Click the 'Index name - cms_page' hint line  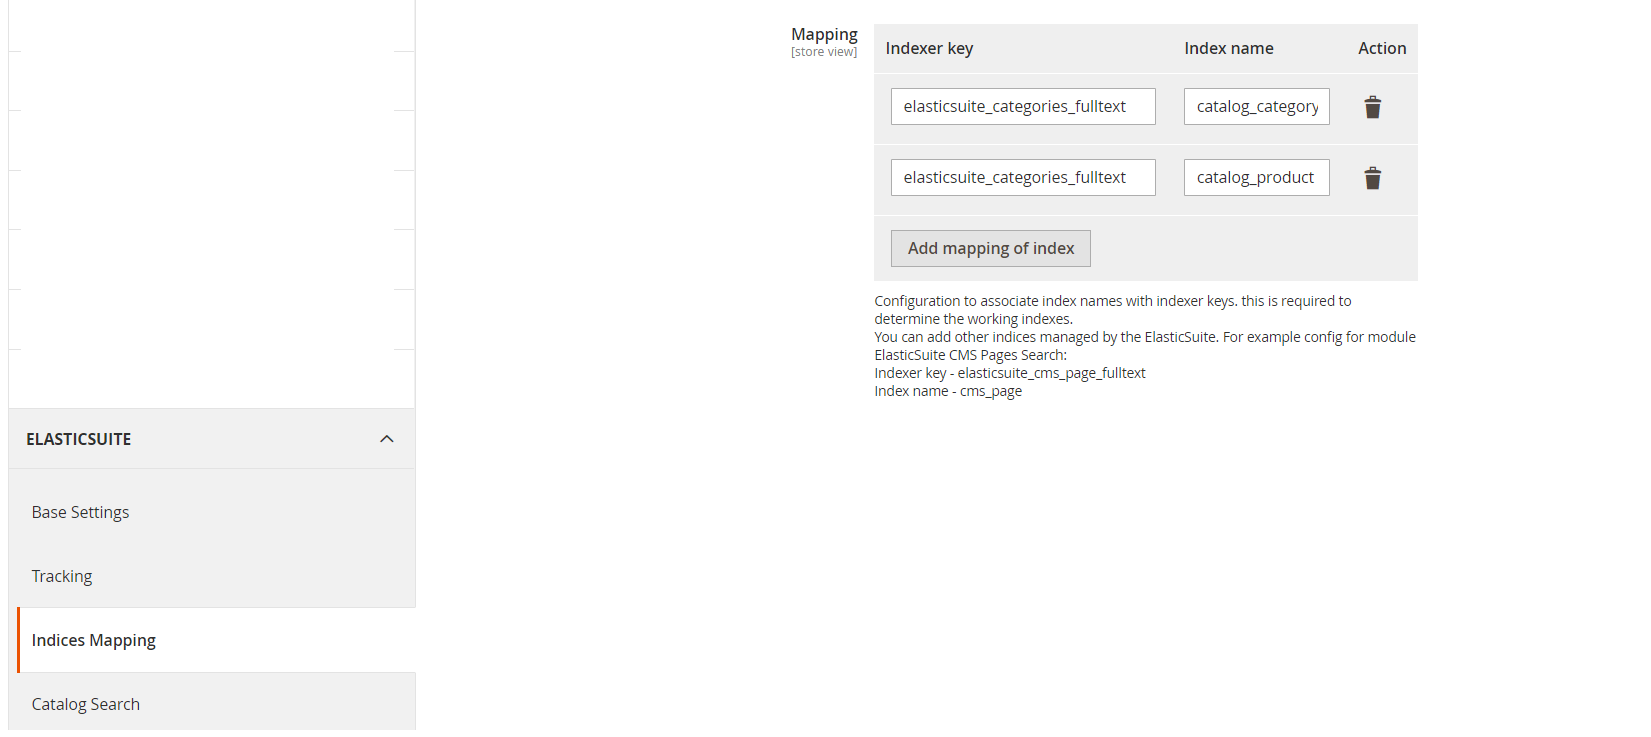point(948,391)
